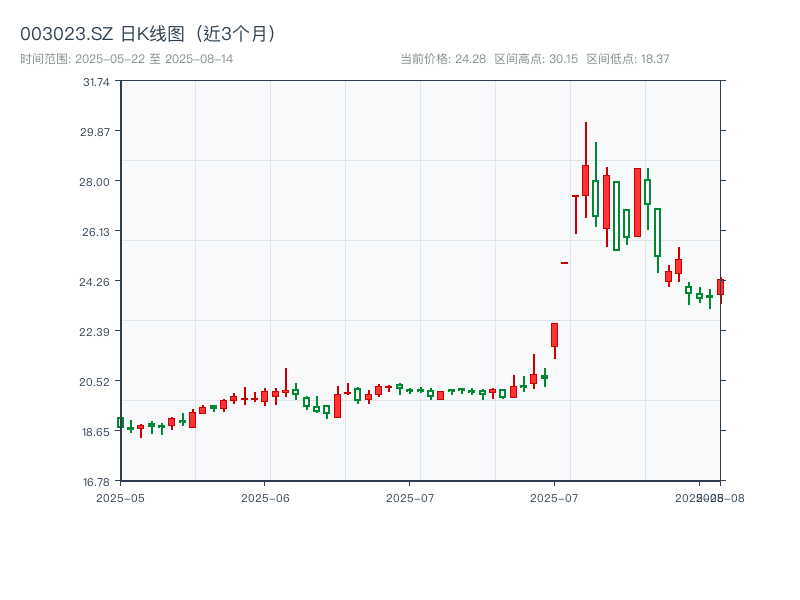Click the 2025-05 x-axis date label

tap(120, 497)
